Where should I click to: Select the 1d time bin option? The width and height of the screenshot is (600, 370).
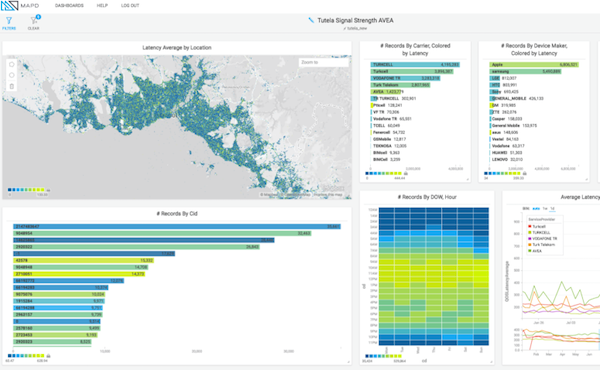(552, 209)
